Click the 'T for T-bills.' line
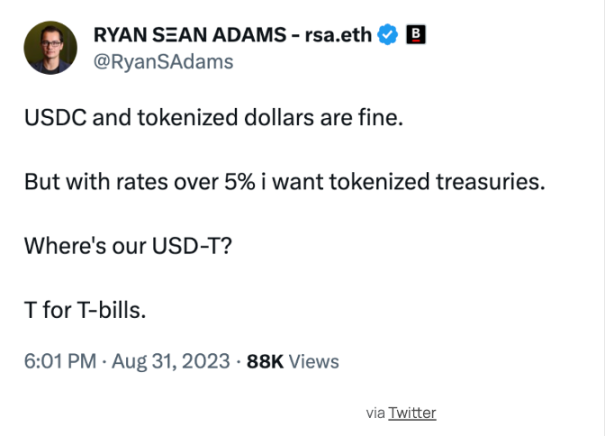This screenshot has height=436, width=605. click(x=85, y=310)
